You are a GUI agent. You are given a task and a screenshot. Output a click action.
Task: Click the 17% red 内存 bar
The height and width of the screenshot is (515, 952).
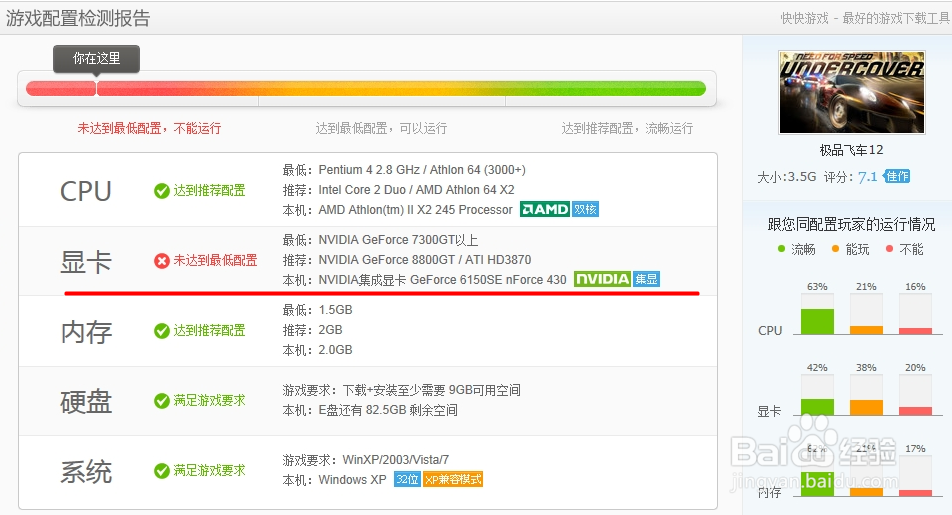tap(916, 493)
